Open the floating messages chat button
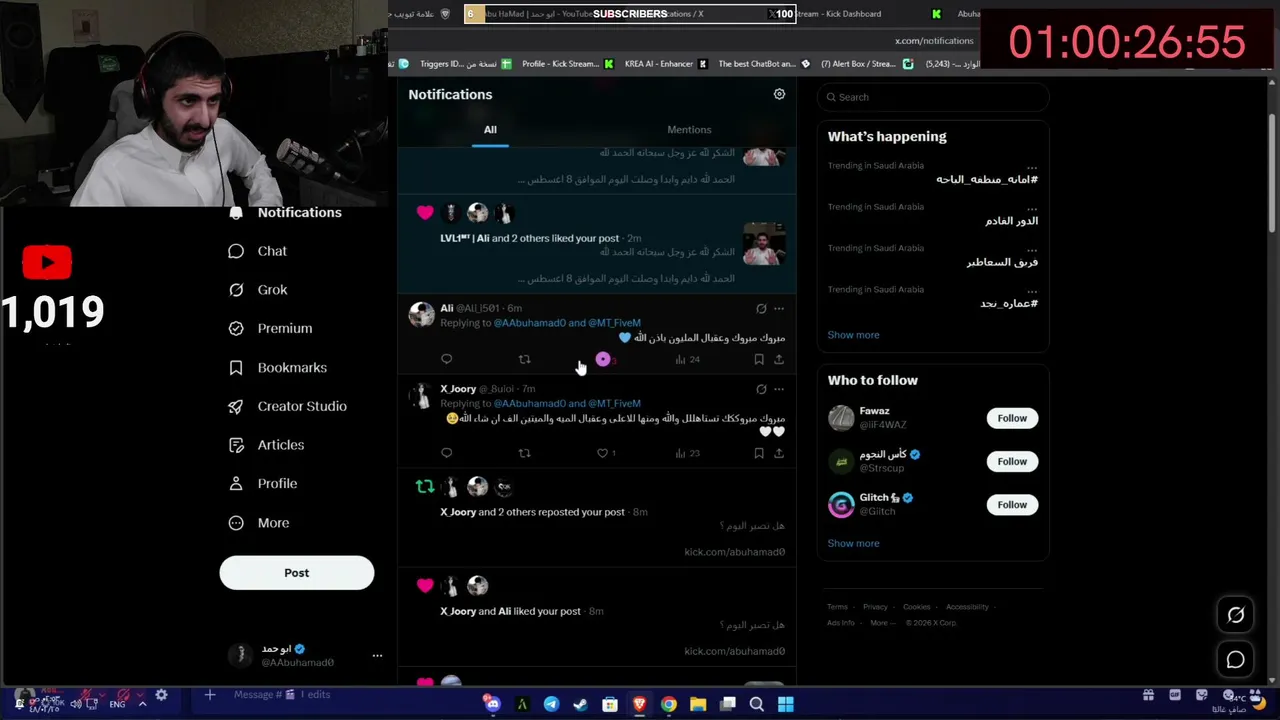 (1236, 660)
